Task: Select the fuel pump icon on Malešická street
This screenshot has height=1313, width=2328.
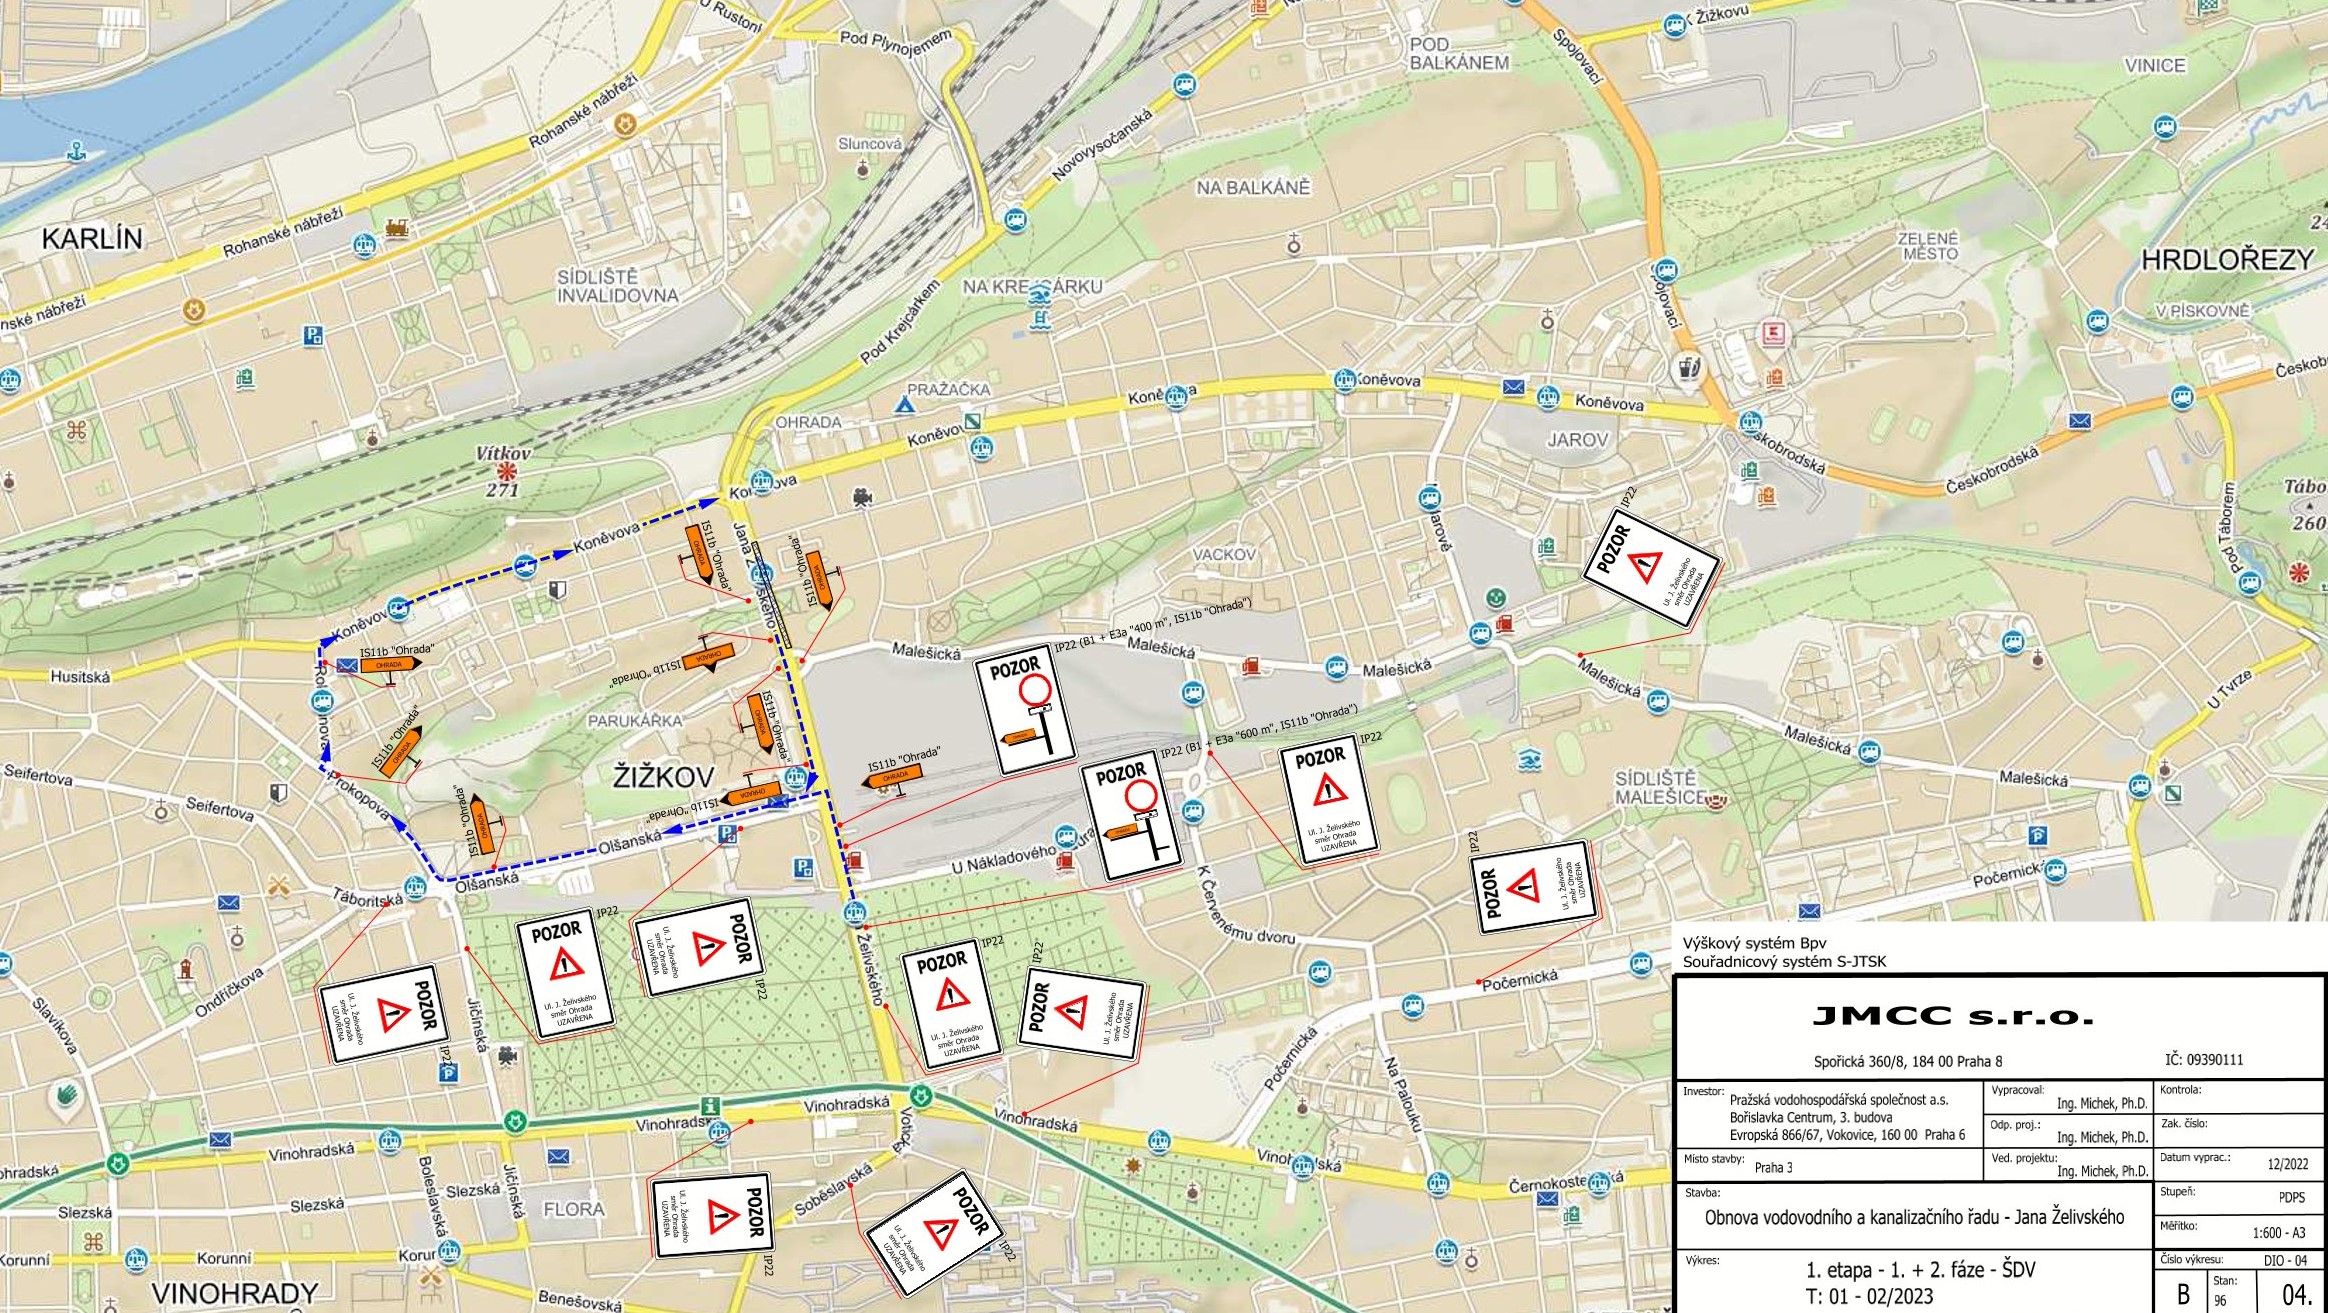Action: [x=1251, y=666]
